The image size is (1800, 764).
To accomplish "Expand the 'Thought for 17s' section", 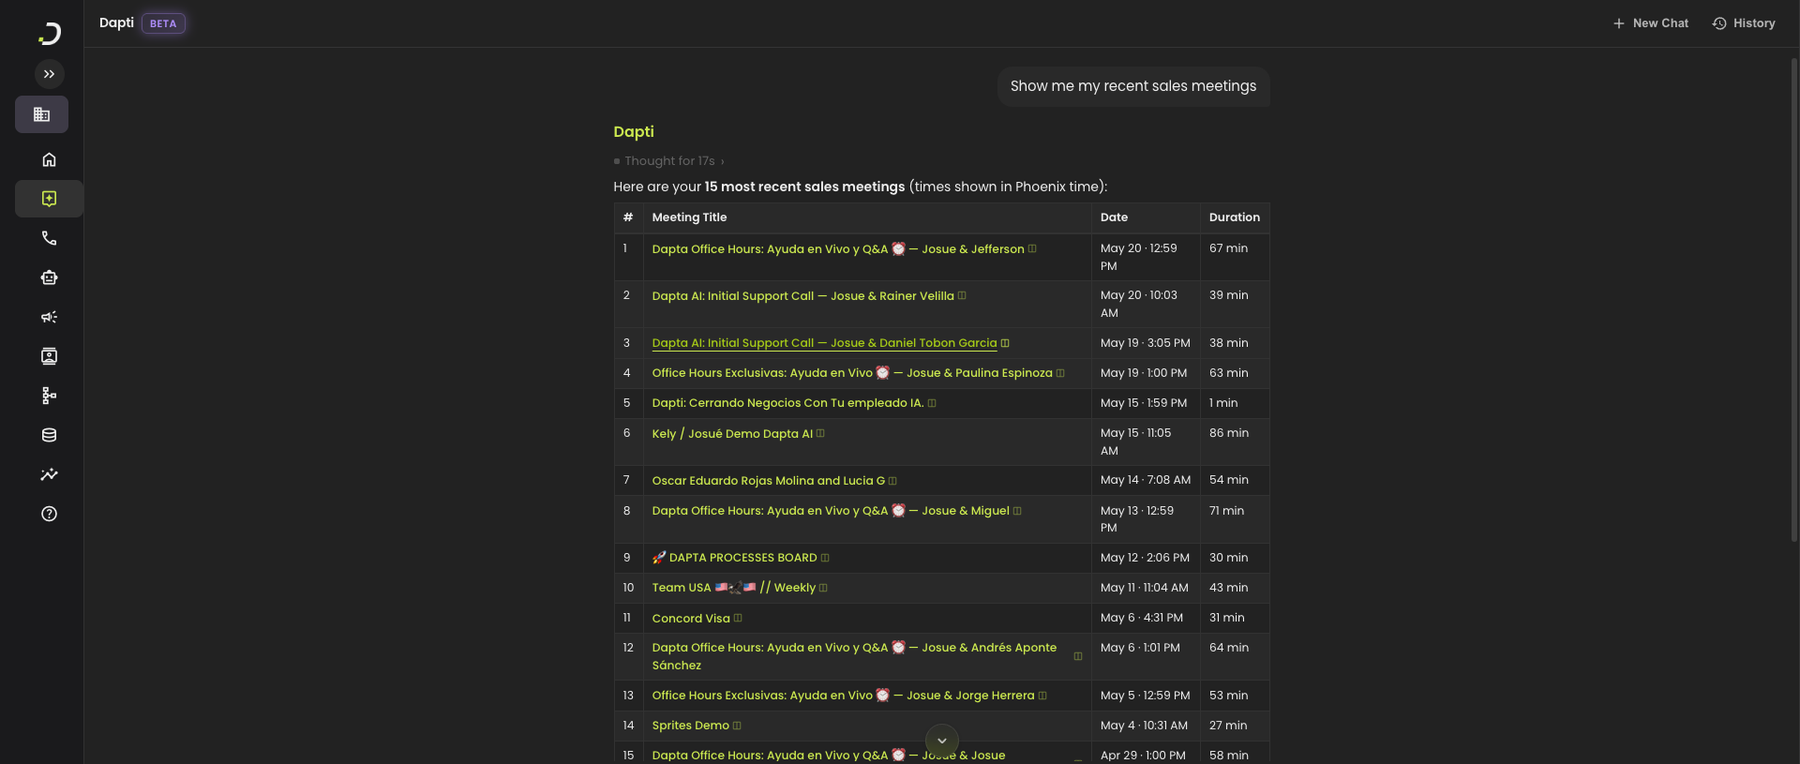I will pos(669,161).
